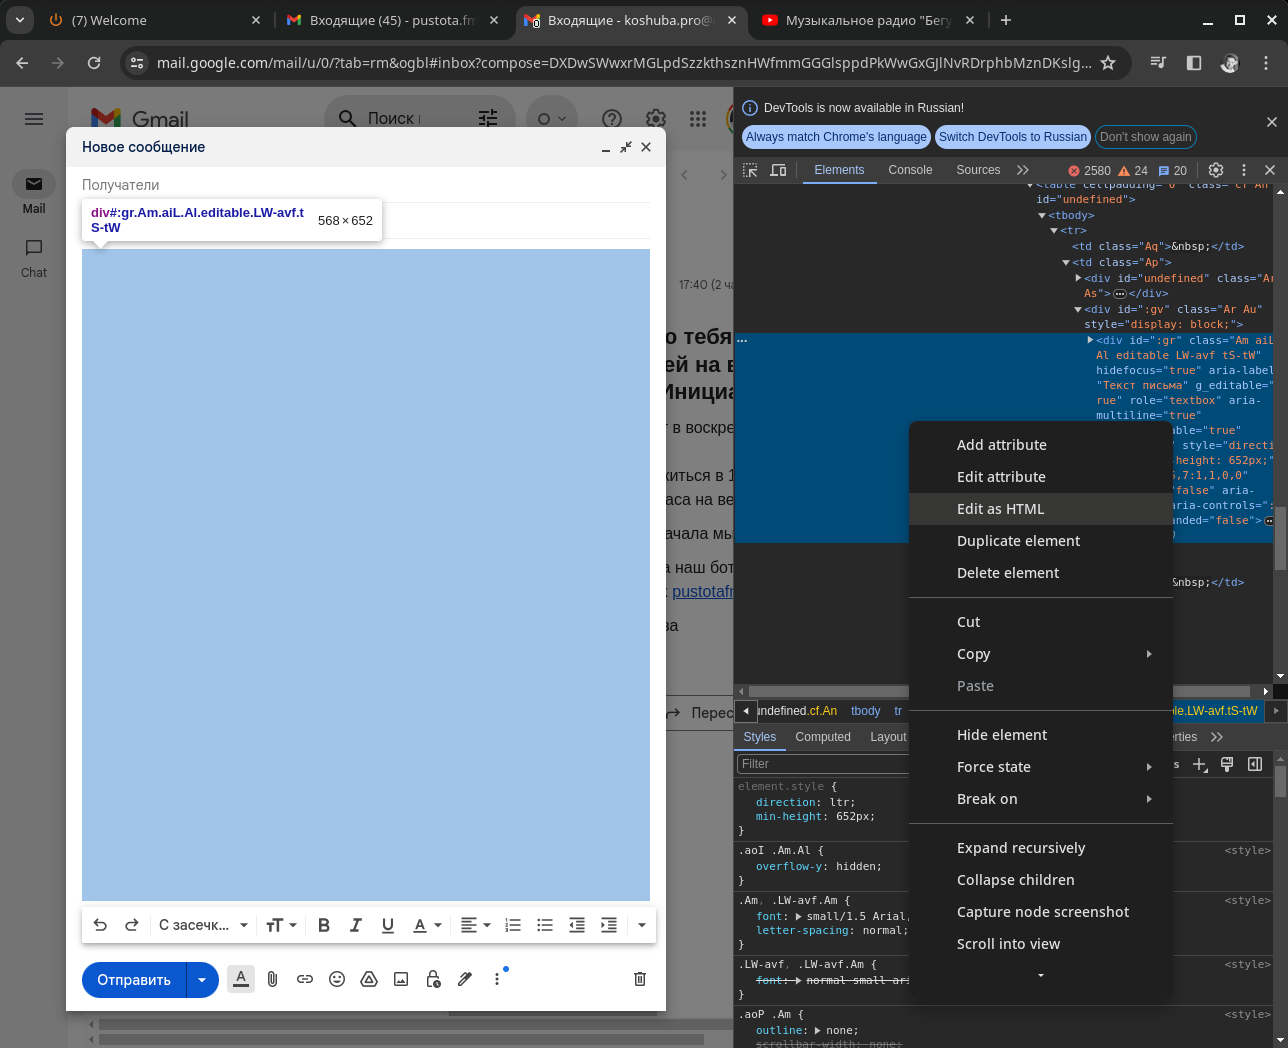This screenshot has width=1288, height=1048.
Task: Open the send options arrow beside Отправить
Action: pos(202,980)
